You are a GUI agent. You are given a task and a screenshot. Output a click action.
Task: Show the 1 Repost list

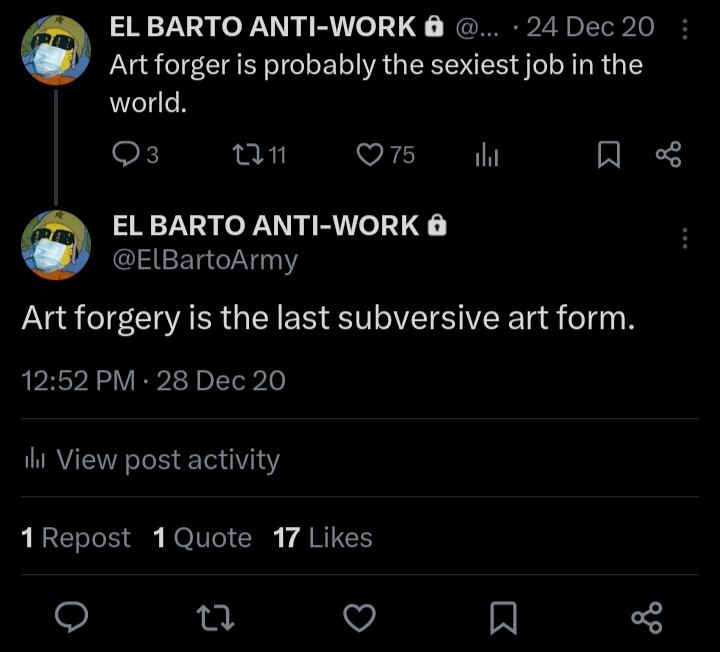(x=76, y=538)
